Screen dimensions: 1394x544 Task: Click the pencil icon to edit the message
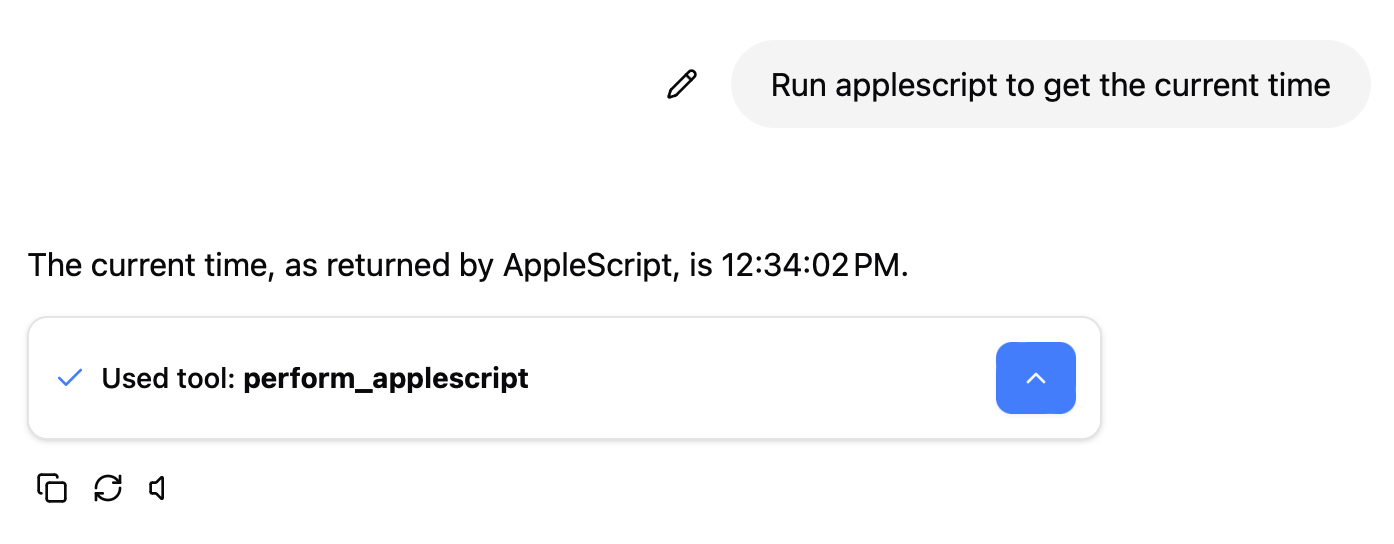681,85
